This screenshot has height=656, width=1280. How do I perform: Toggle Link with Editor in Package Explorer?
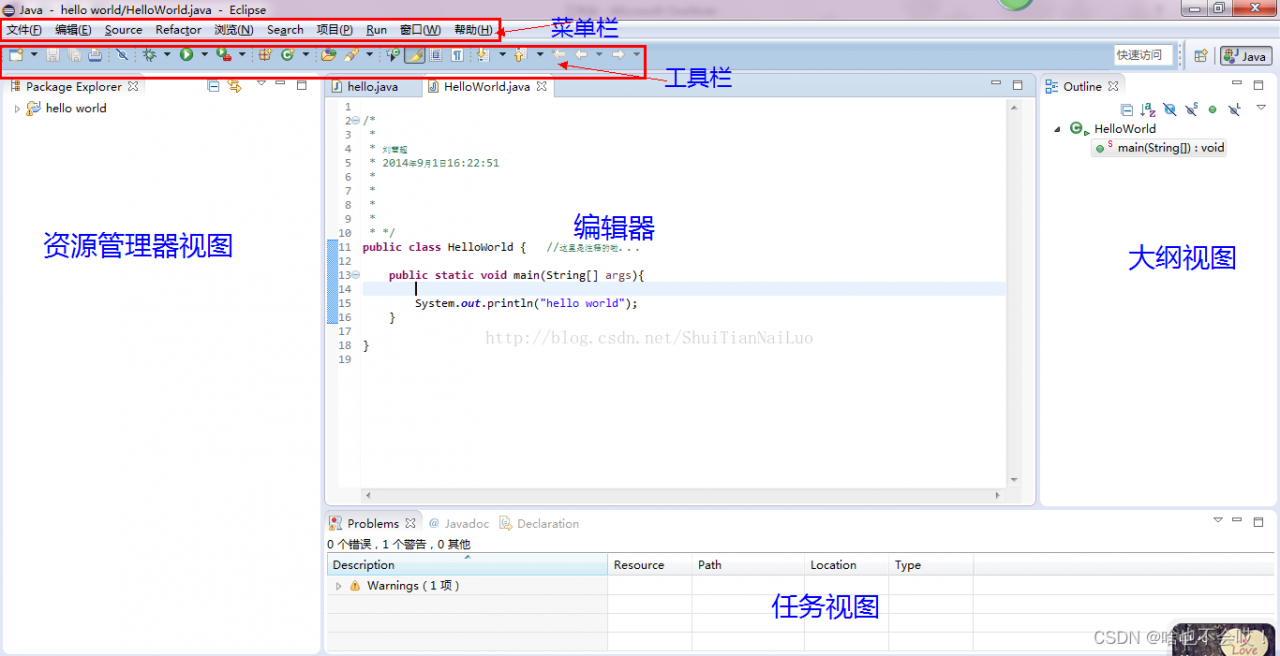pos(235,86)
